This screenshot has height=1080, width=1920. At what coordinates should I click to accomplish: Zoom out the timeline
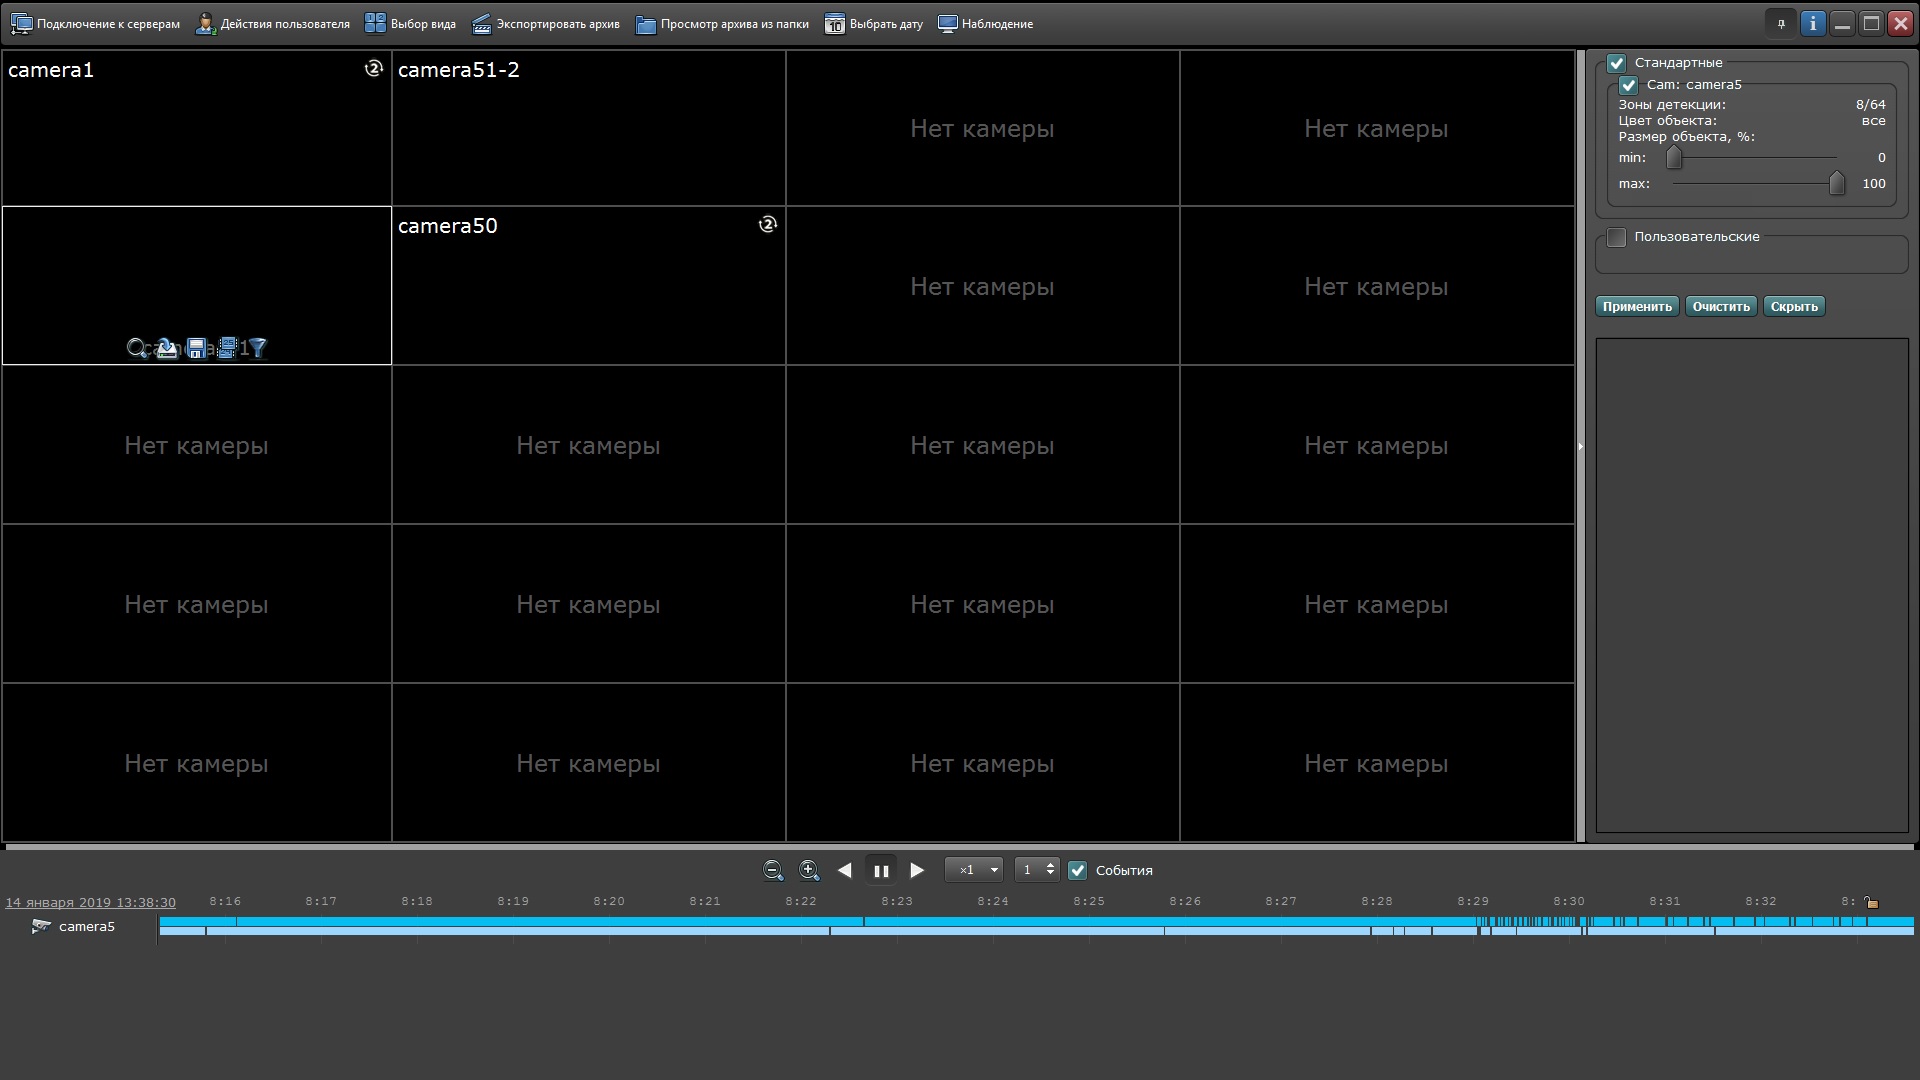[772, 870]
